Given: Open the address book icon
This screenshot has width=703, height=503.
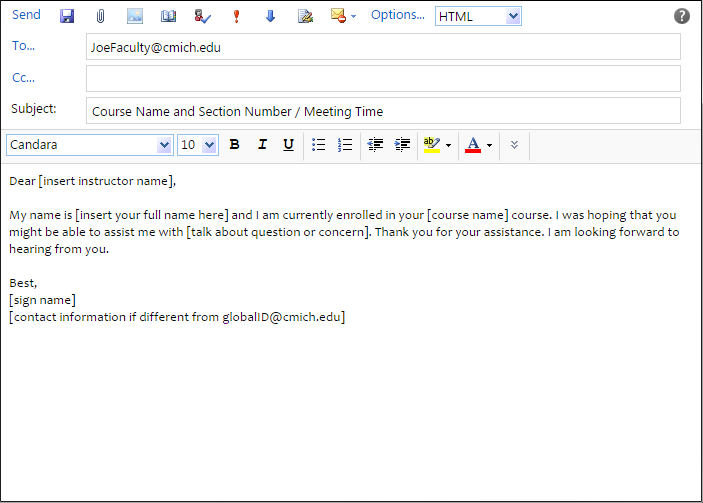Looking at the screenshot, I should 168,16.
